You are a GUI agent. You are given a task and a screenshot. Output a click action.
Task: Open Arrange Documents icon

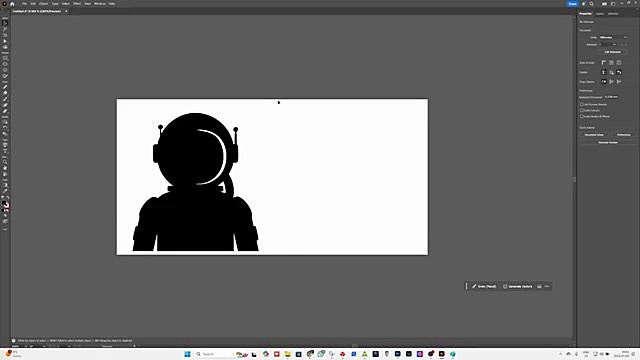coord(604,4)
